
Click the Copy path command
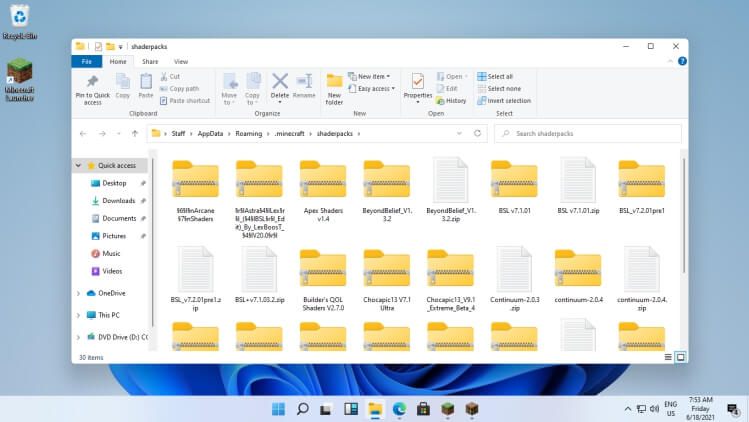179,88
